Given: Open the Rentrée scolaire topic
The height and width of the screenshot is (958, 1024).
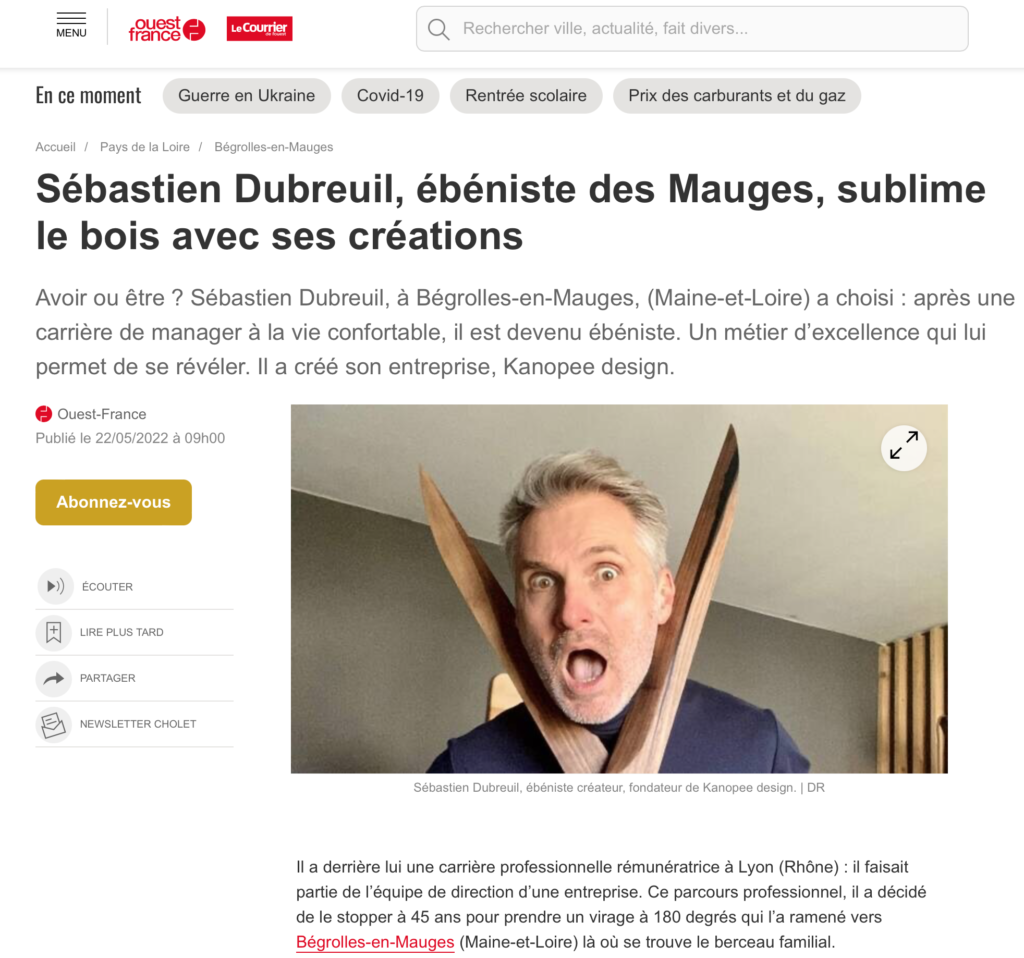Looking at the screenshot, I should coord(526,96).
